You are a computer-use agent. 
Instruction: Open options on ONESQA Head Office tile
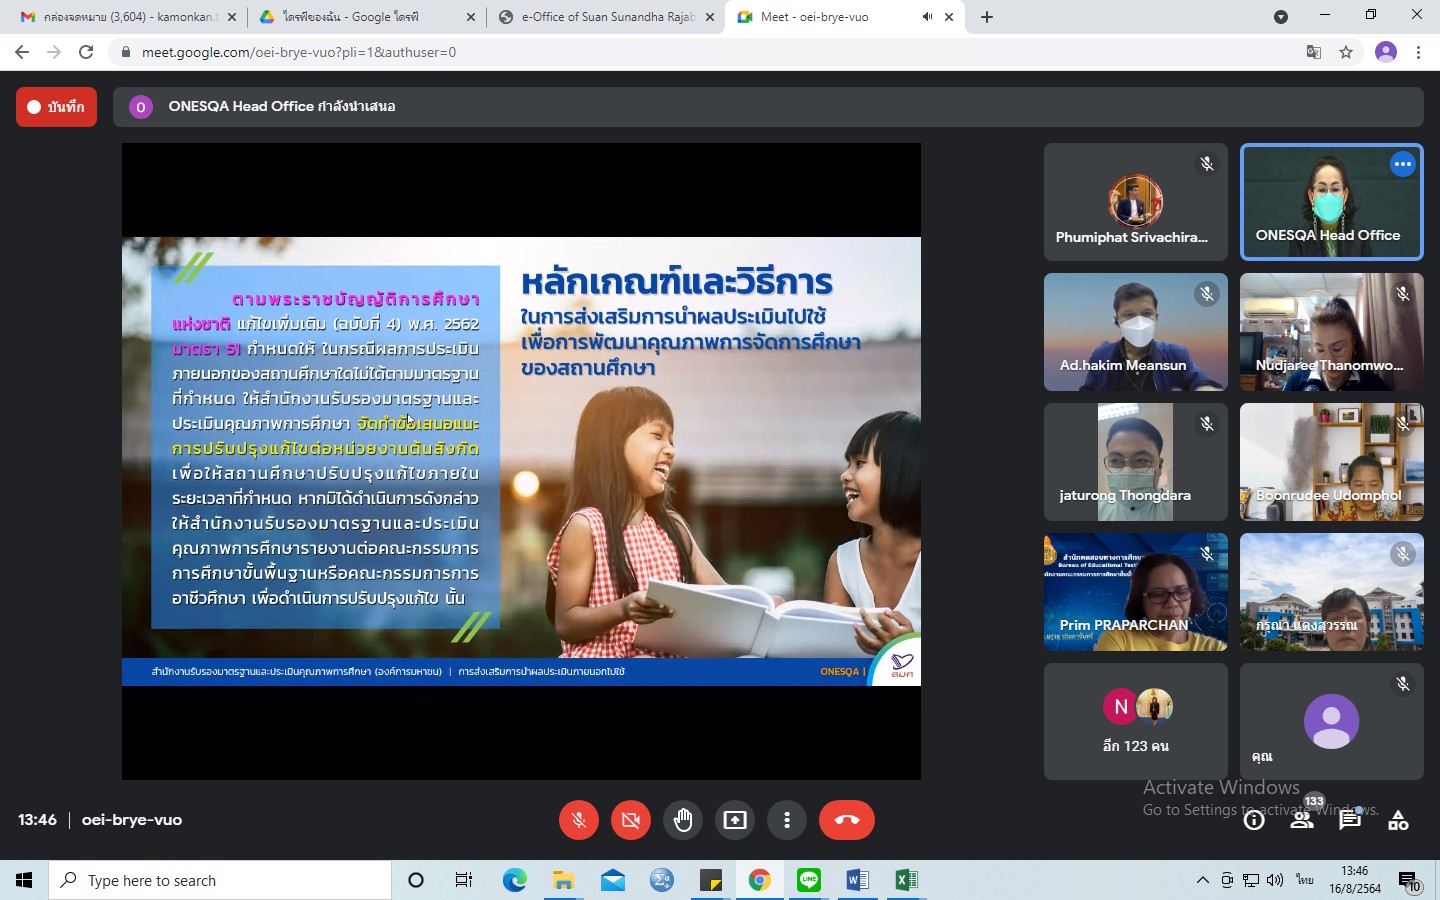point(1403,164)
